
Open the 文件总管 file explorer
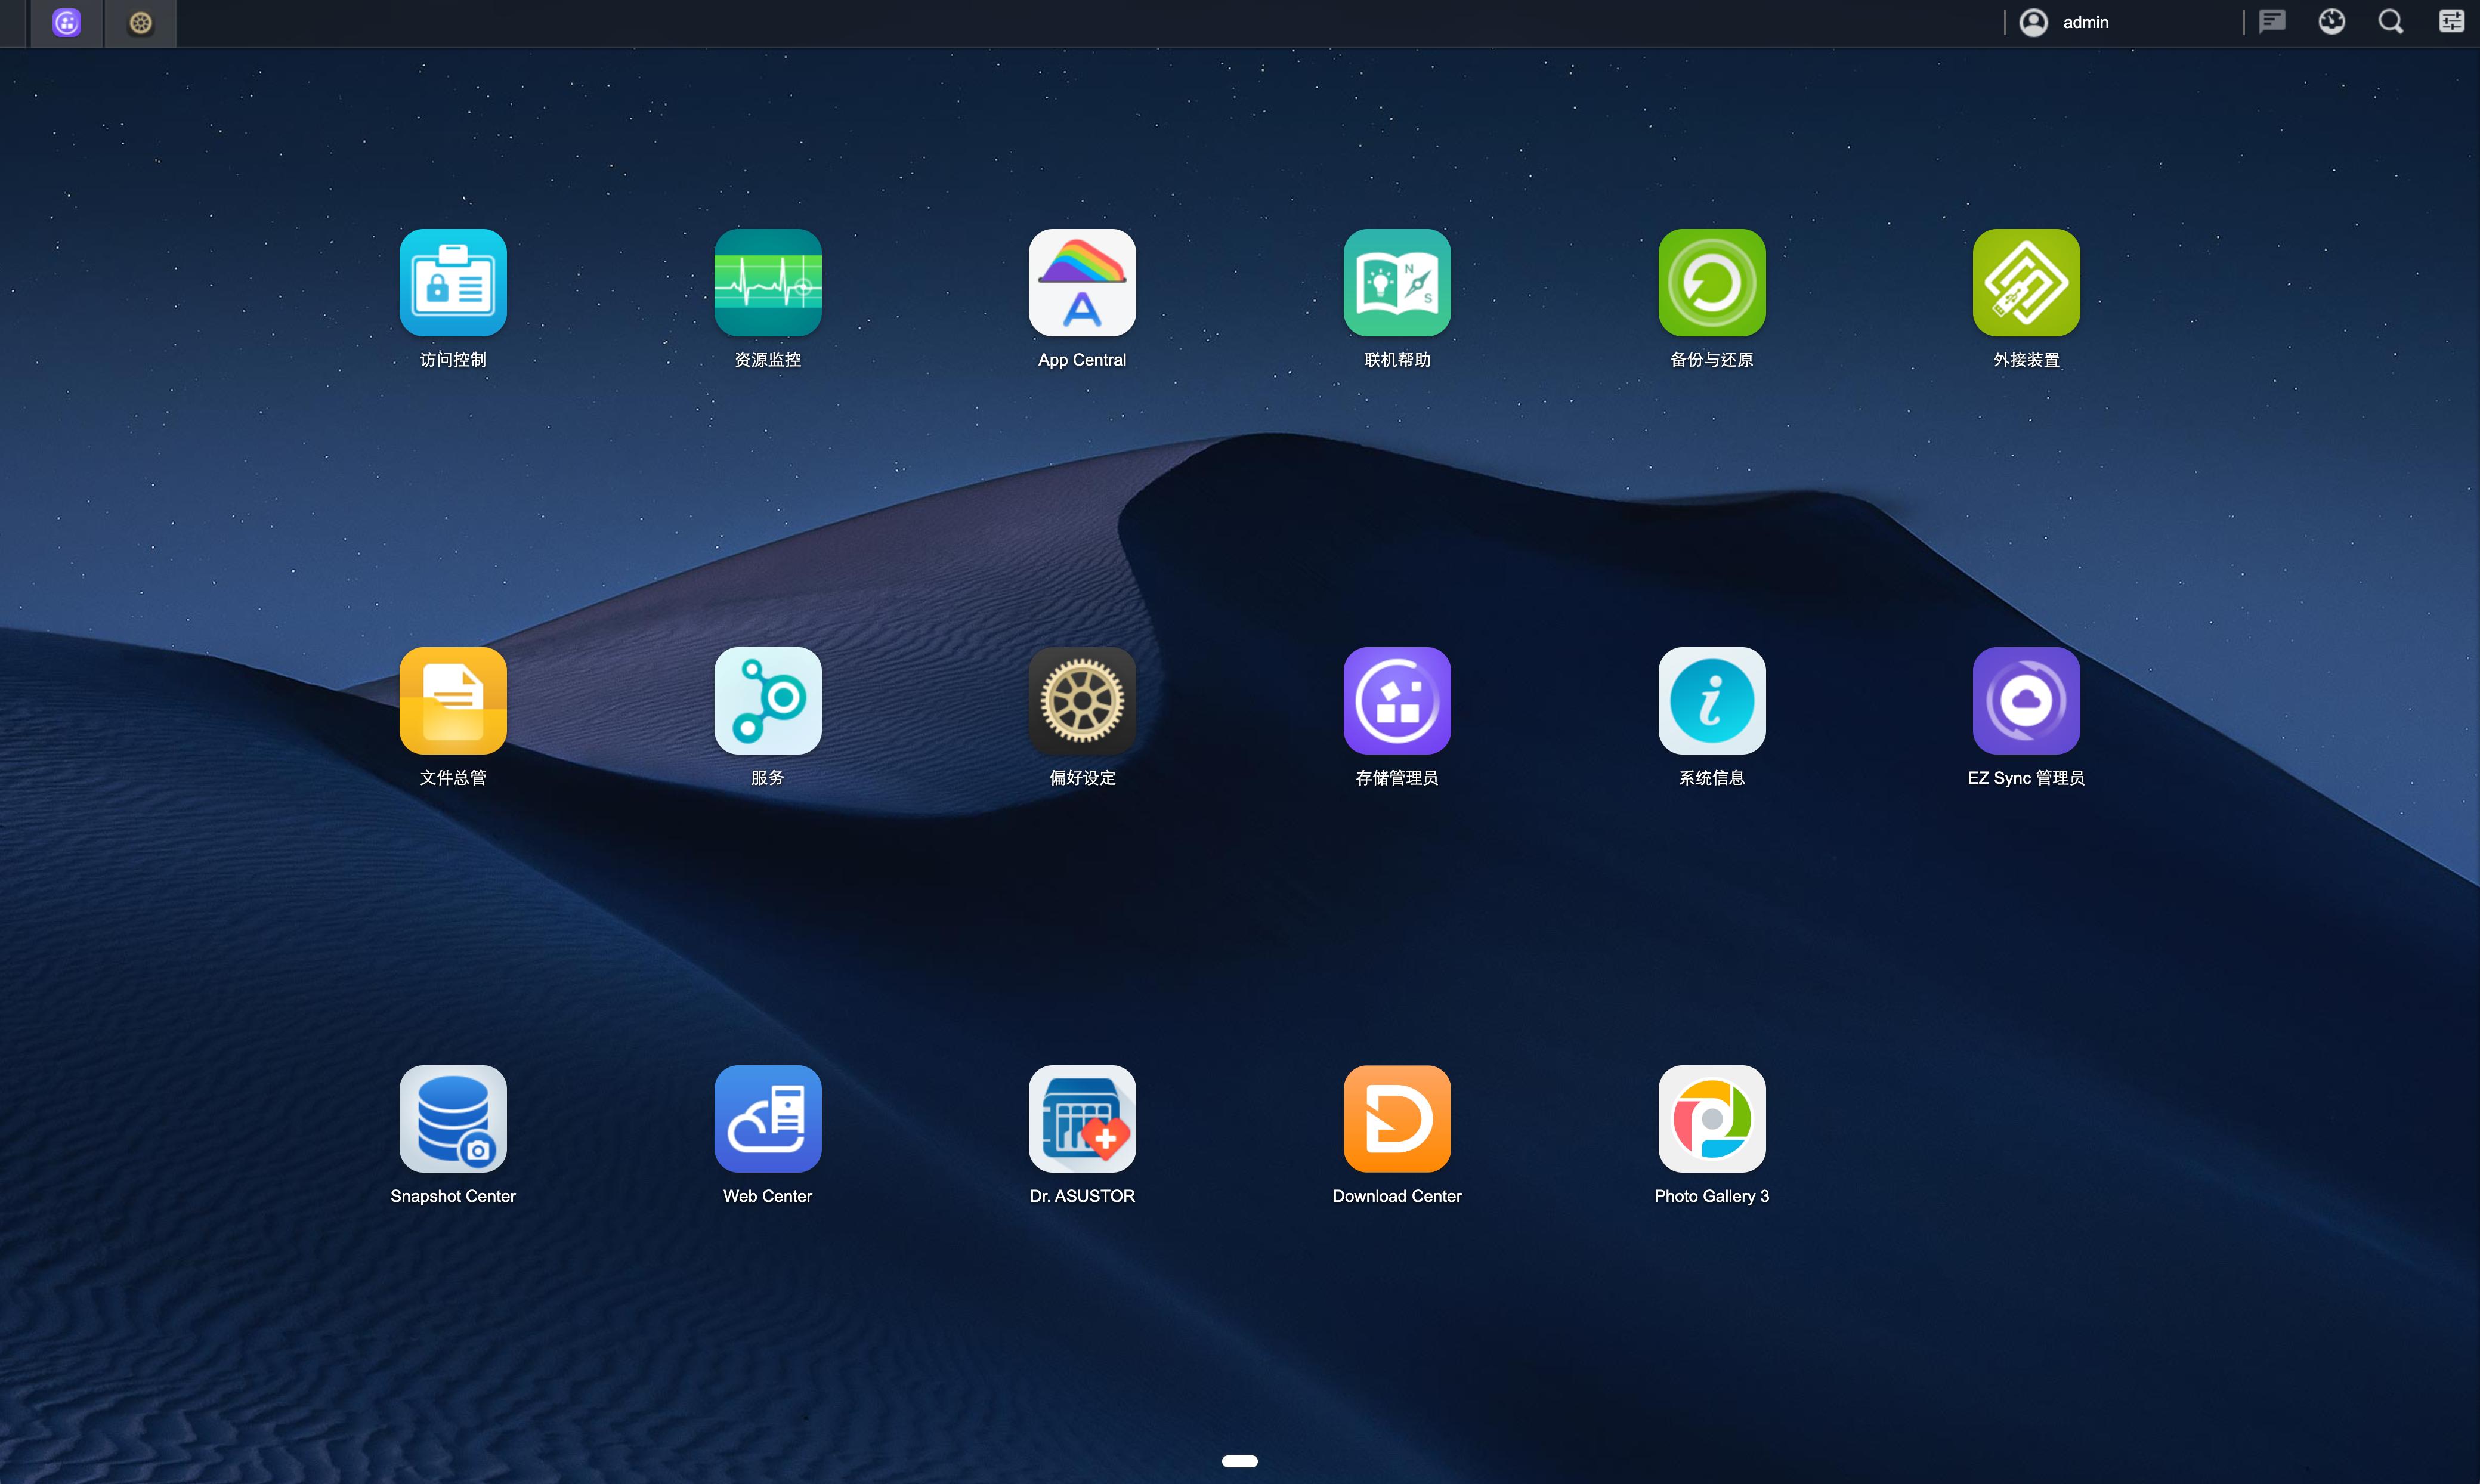click(453, 701)
